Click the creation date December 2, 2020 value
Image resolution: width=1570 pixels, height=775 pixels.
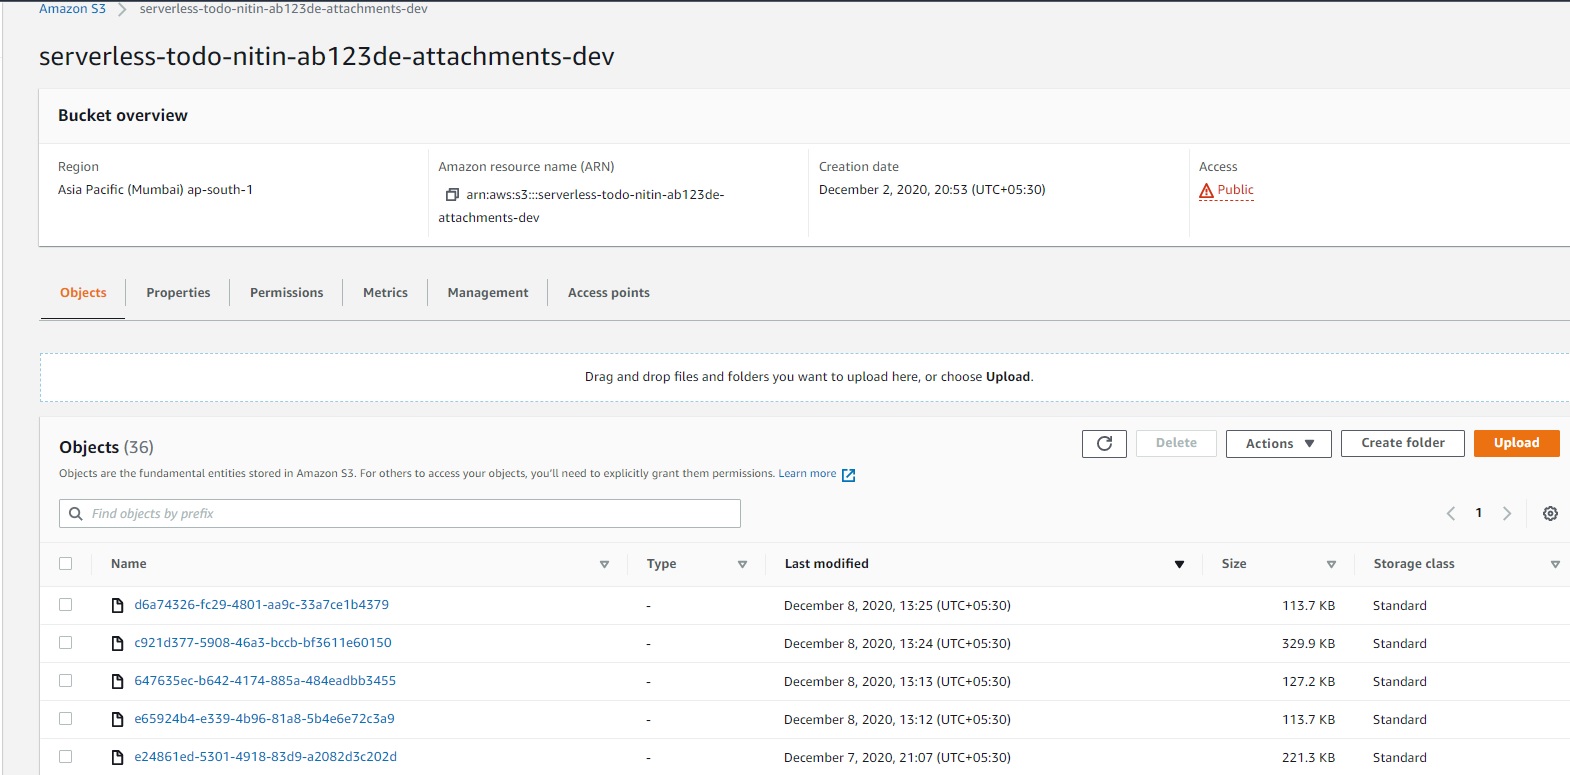tap(932, 190)
